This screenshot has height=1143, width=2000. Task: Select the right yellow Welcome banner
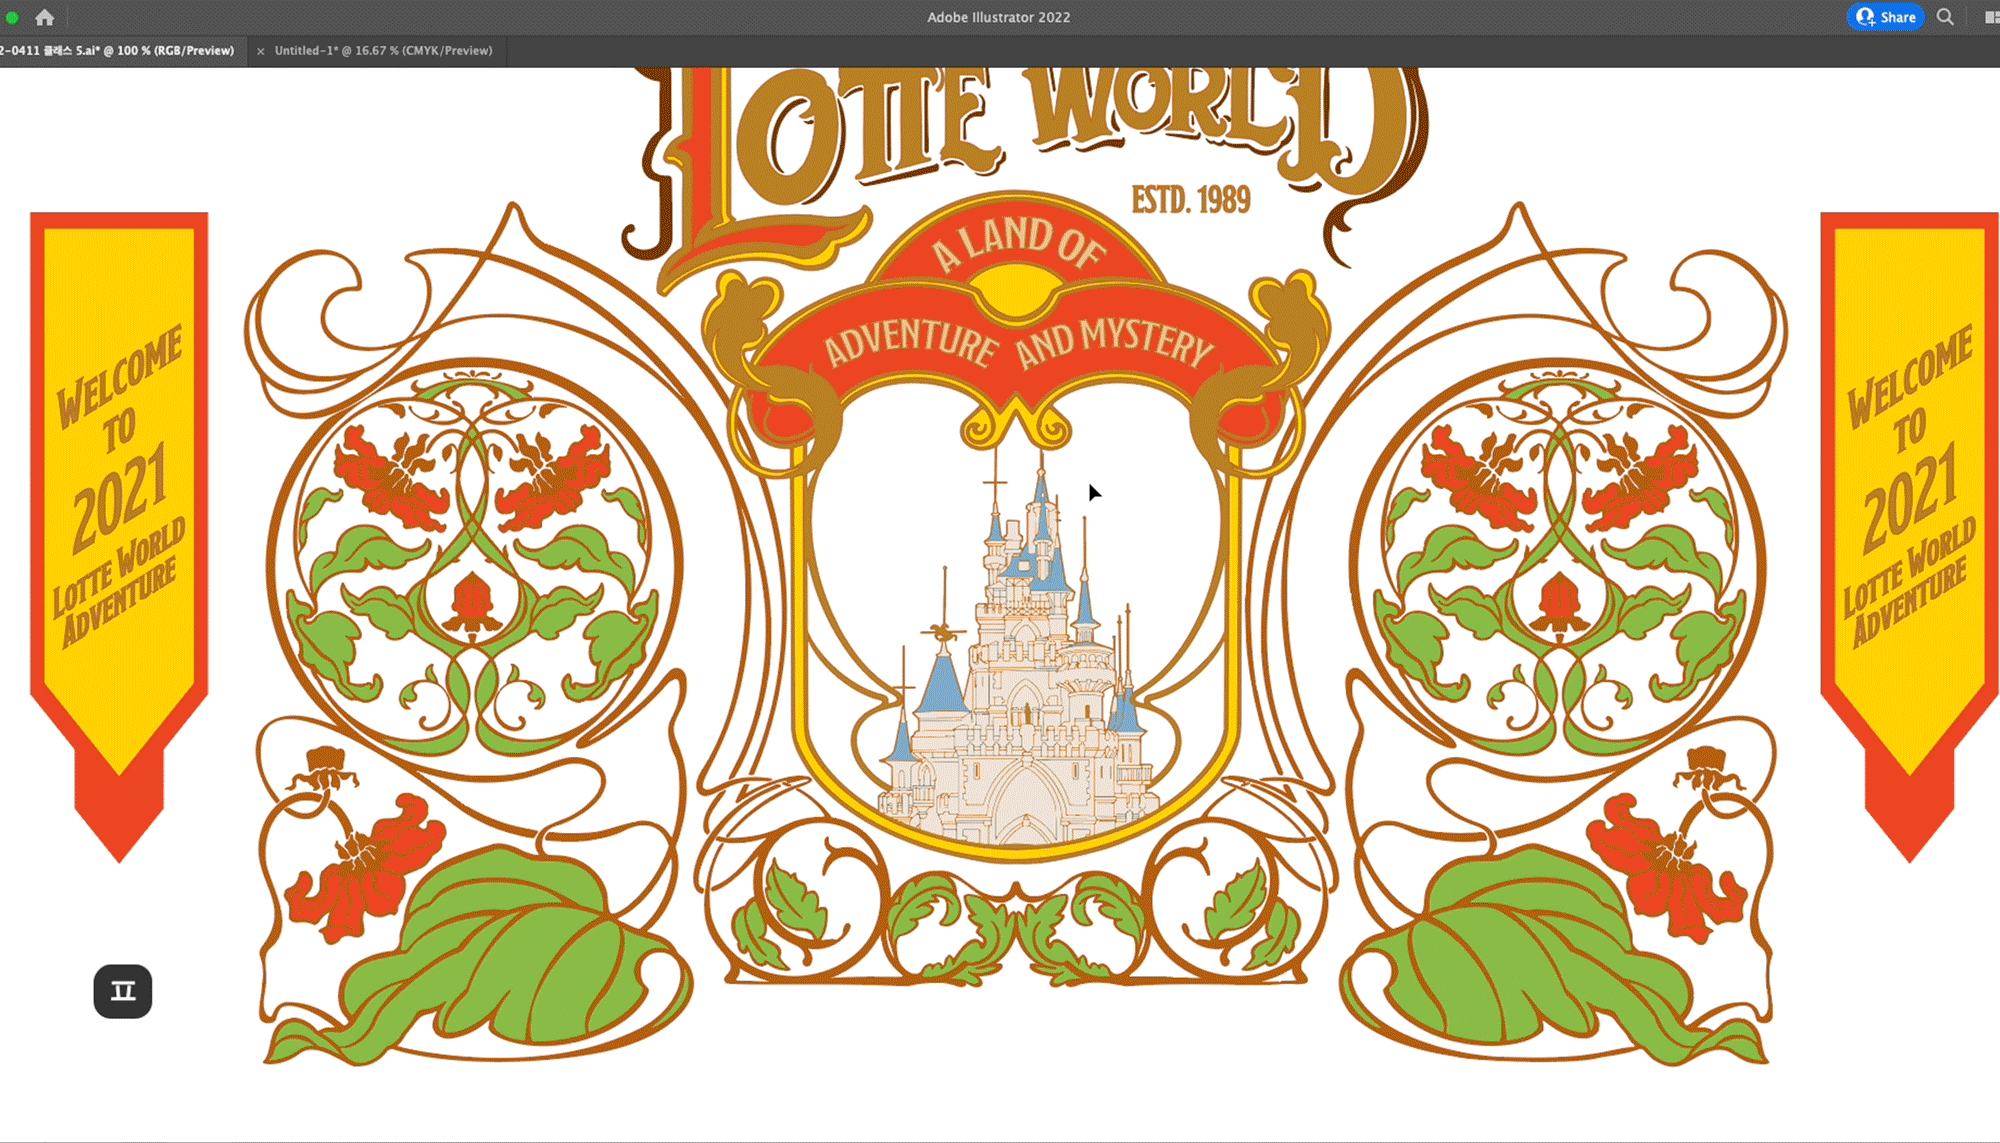tap(1910, 536)
